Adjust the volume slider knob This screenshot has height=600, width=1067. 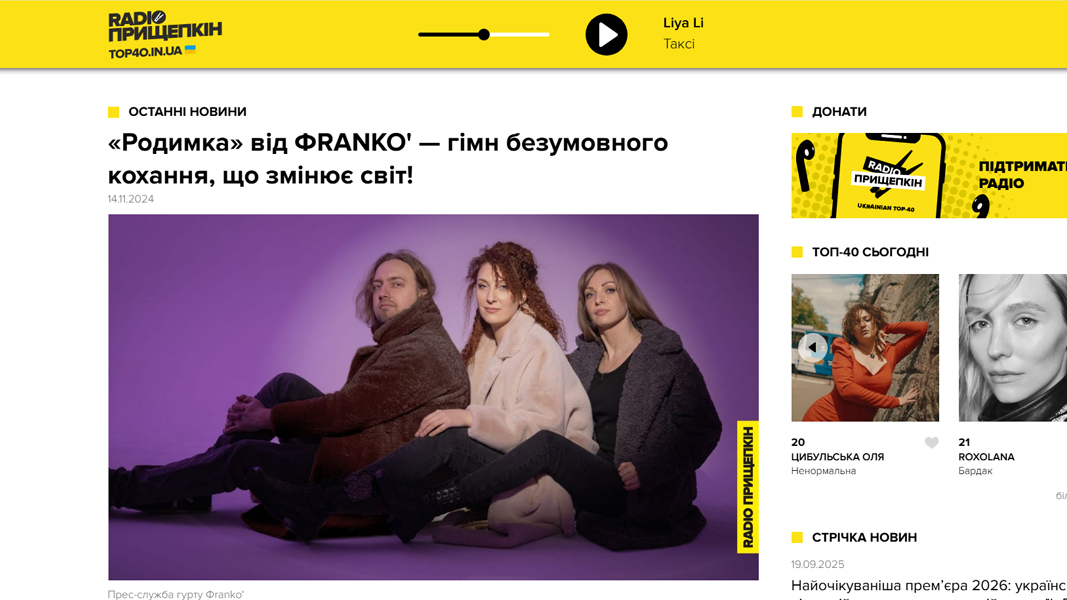pyautogui.click(x=484, y=35)
